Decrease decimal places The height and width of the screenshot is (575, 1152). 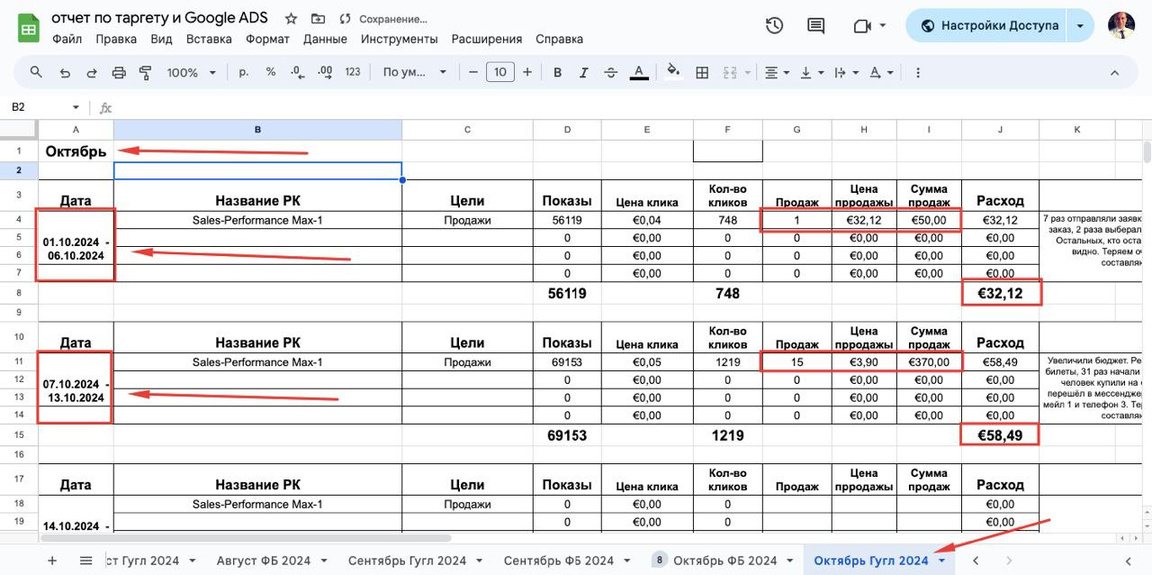coord(298,72)
